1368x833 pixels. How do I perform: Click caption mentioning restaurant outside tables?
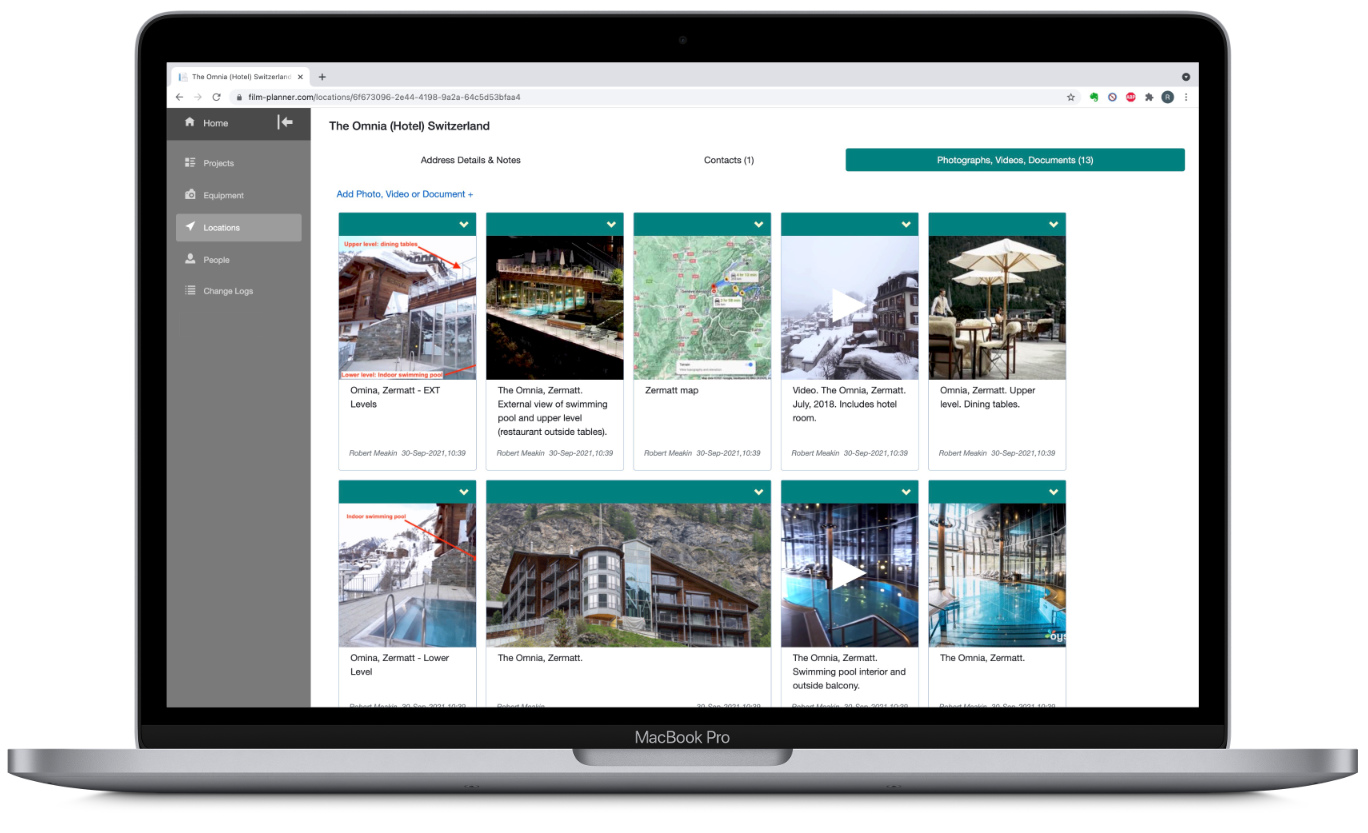pyautogui.click(x=553, y=411)
